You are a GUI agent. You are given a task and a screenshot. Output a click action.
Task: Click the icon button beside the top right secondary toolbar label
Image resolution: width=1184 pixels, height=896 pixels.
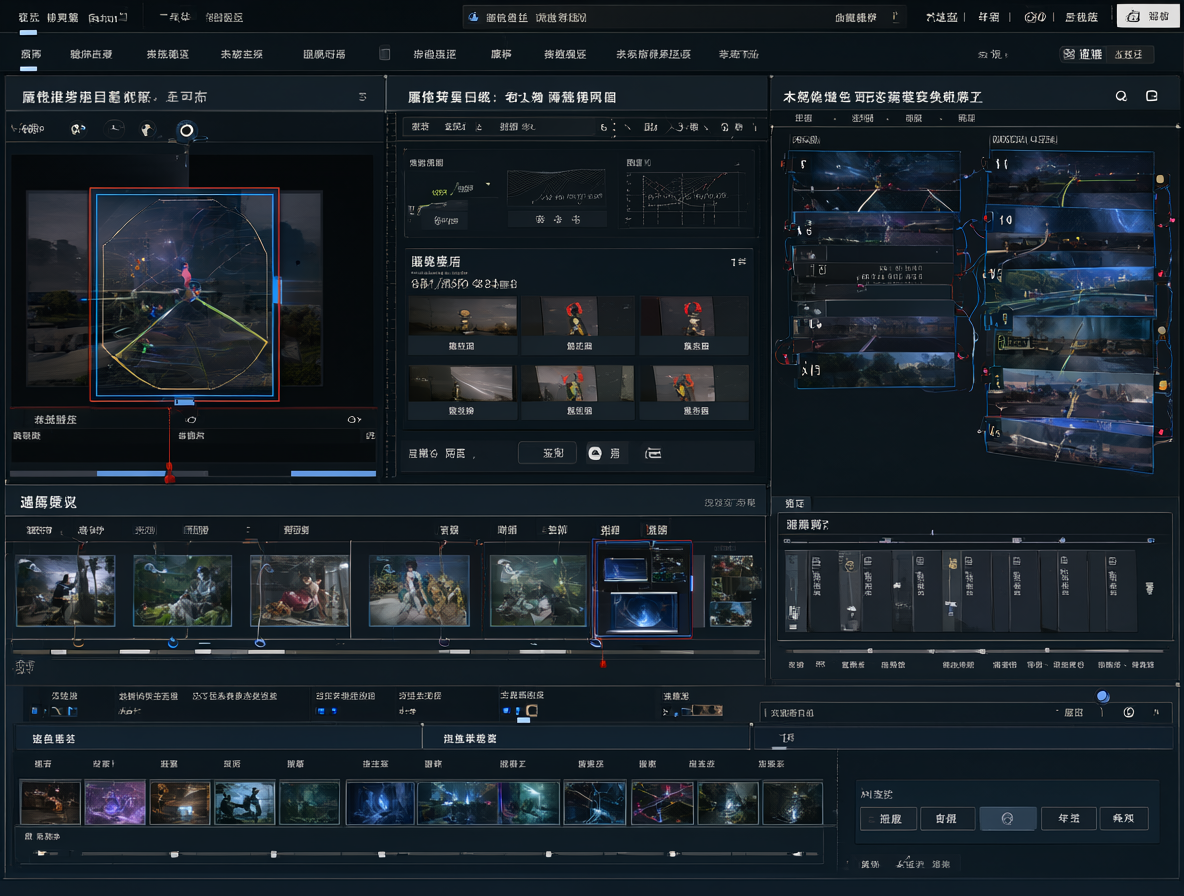coord(1069,54)
